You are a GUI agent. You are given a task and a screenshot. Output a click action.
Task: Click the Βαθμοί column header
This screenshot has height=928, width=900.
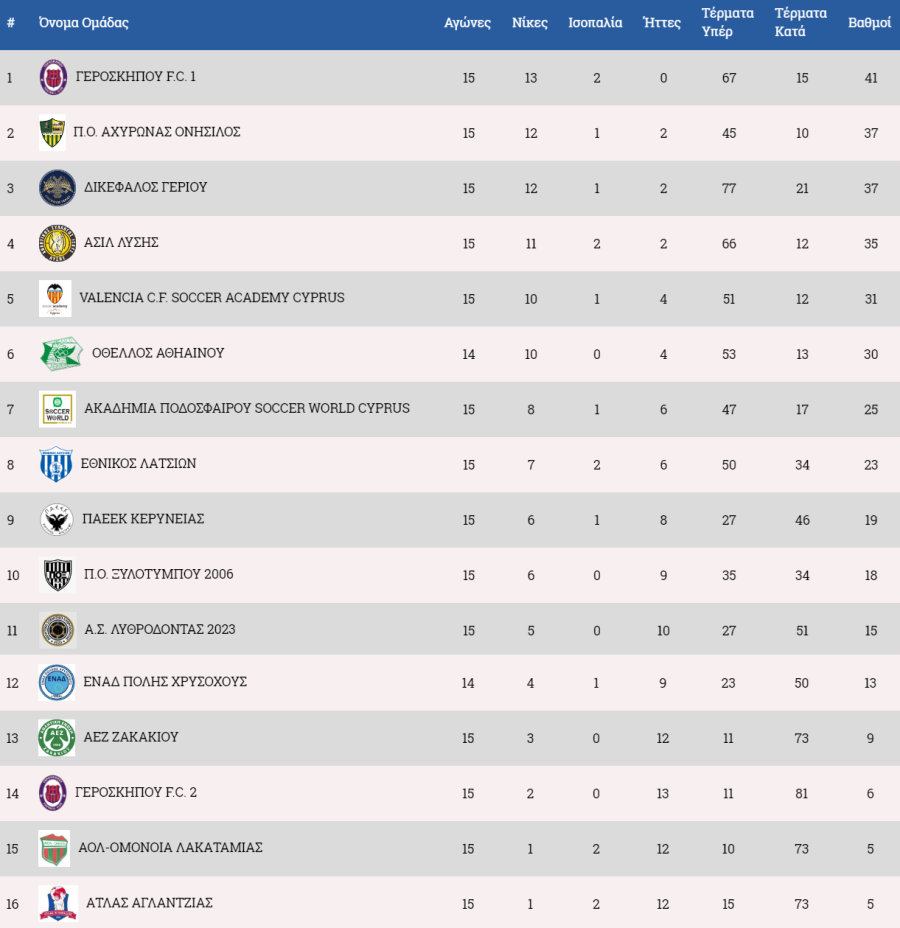point(869,22)
